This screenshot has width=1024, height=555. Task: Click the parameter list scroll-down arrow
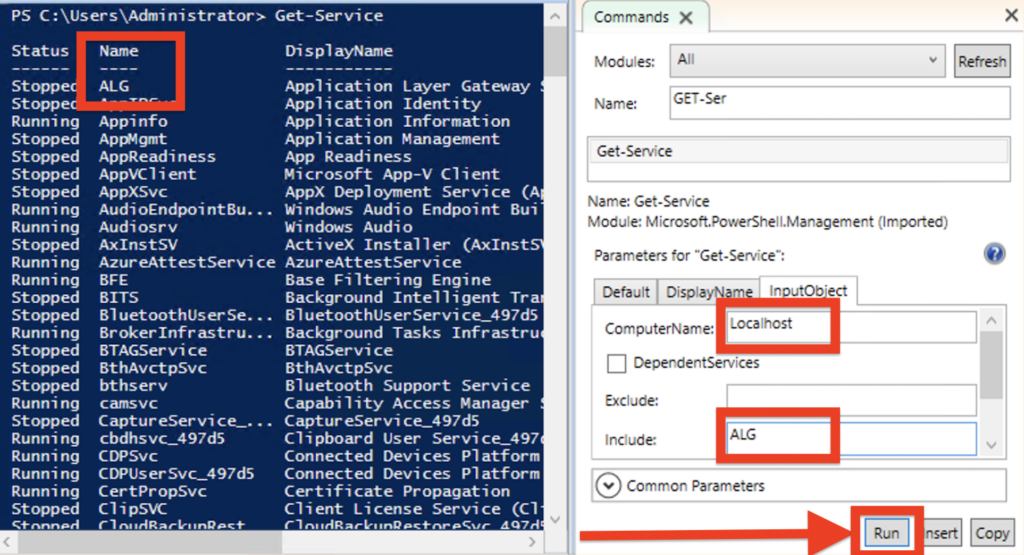point(992,444)
